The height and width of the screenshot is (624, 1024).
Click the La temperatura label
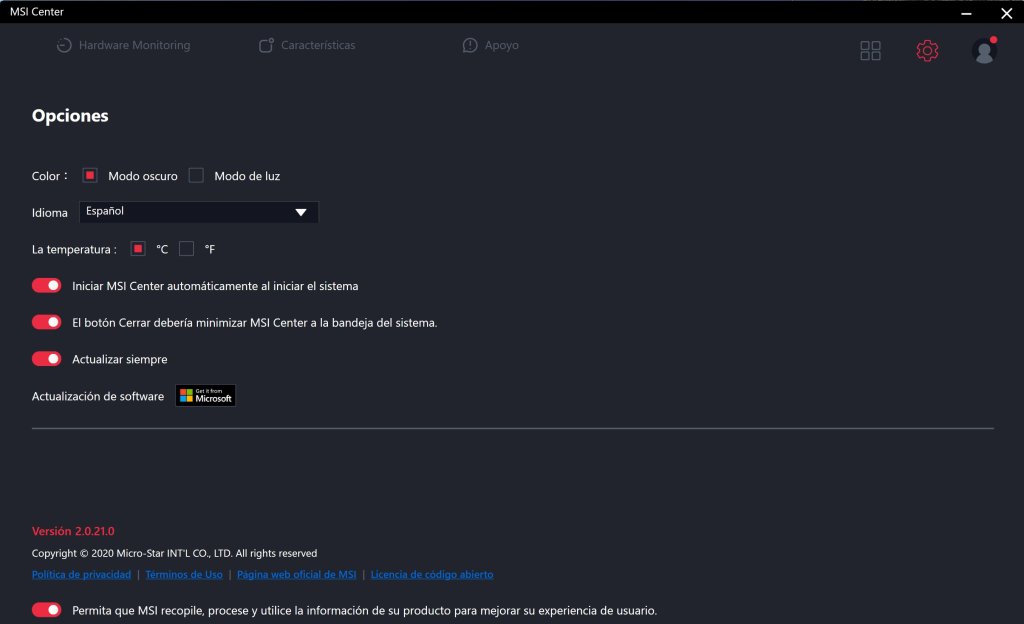coord(74,249)
